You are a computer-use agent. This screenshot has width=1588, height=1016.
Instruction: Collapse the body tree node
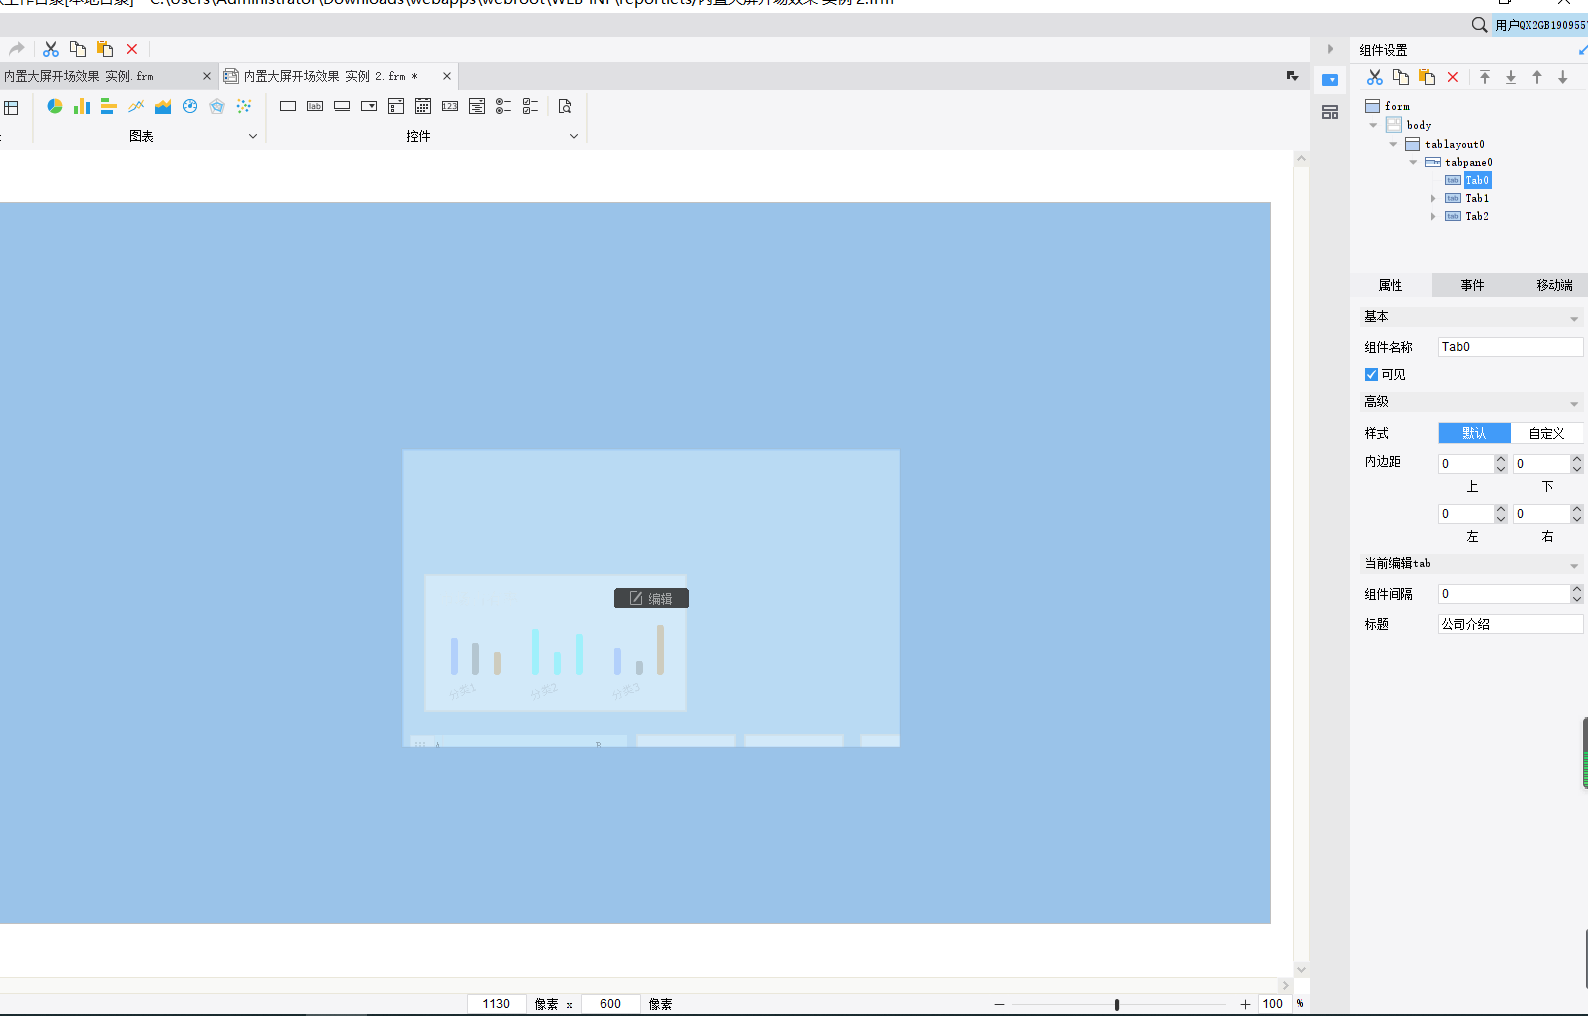click(1373, 126)
